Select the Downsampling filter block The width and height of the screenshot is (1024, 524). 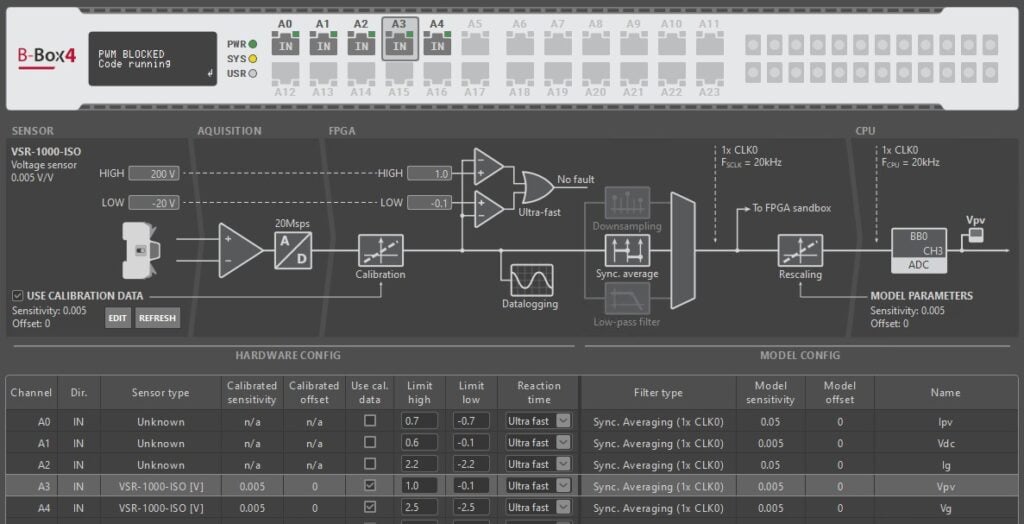627,203
